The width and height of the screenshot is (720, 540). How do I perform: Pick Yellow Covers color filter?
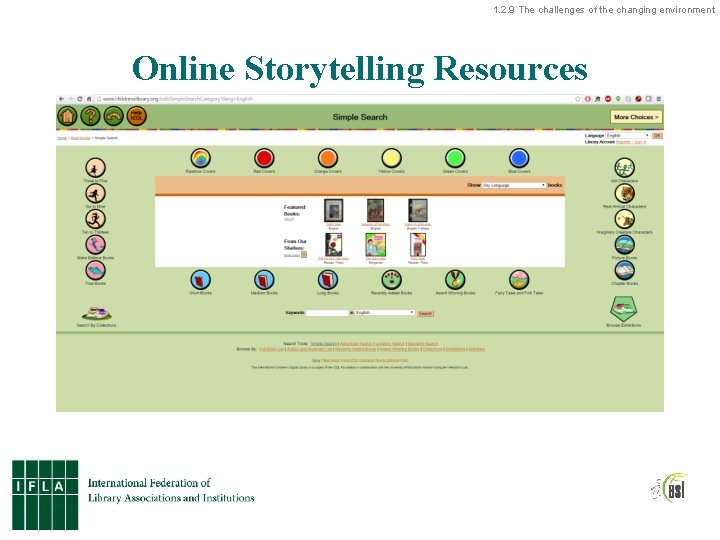391,158
